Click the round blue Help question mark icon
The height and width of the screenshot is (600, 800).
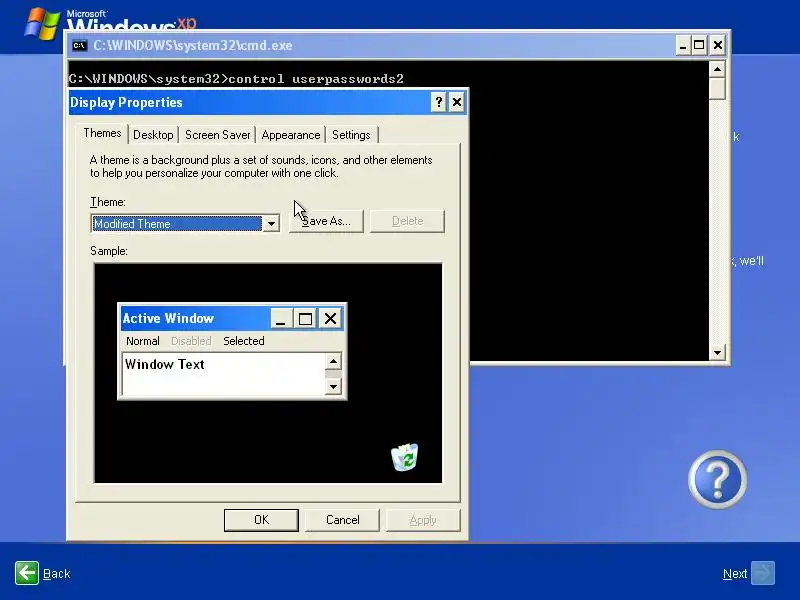click(717, 479)
